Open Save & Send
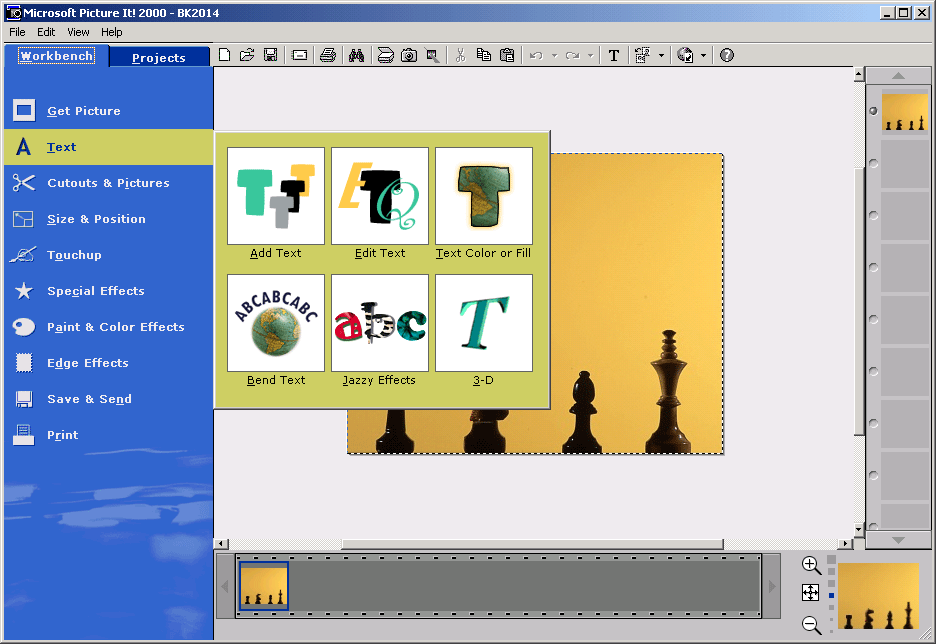The width and height of the screenshot is (936, 644). 109,399
